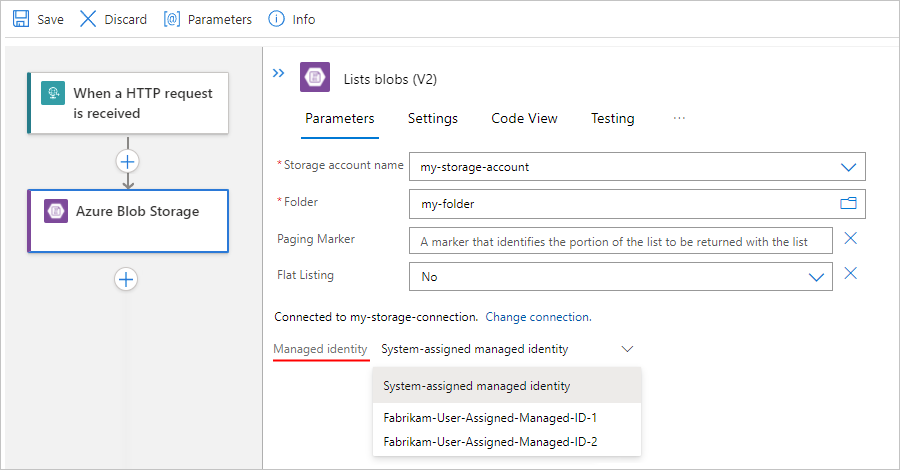Expand the Managed identity dropdown
The image size is (900, 470).
coord(627,349)
